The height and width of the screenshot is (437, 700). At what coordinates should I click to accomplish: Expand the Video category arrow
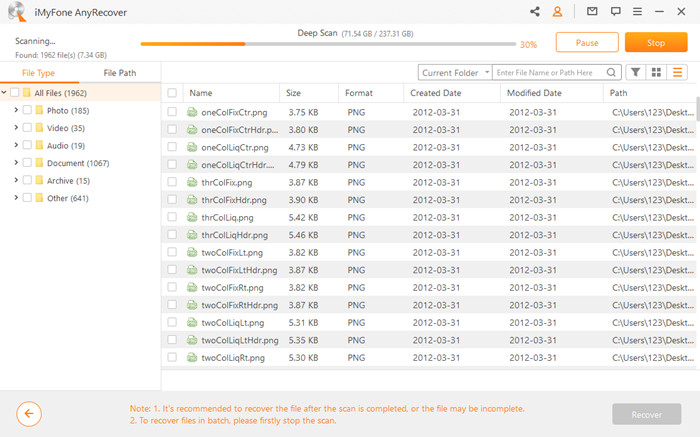(16, 128)
